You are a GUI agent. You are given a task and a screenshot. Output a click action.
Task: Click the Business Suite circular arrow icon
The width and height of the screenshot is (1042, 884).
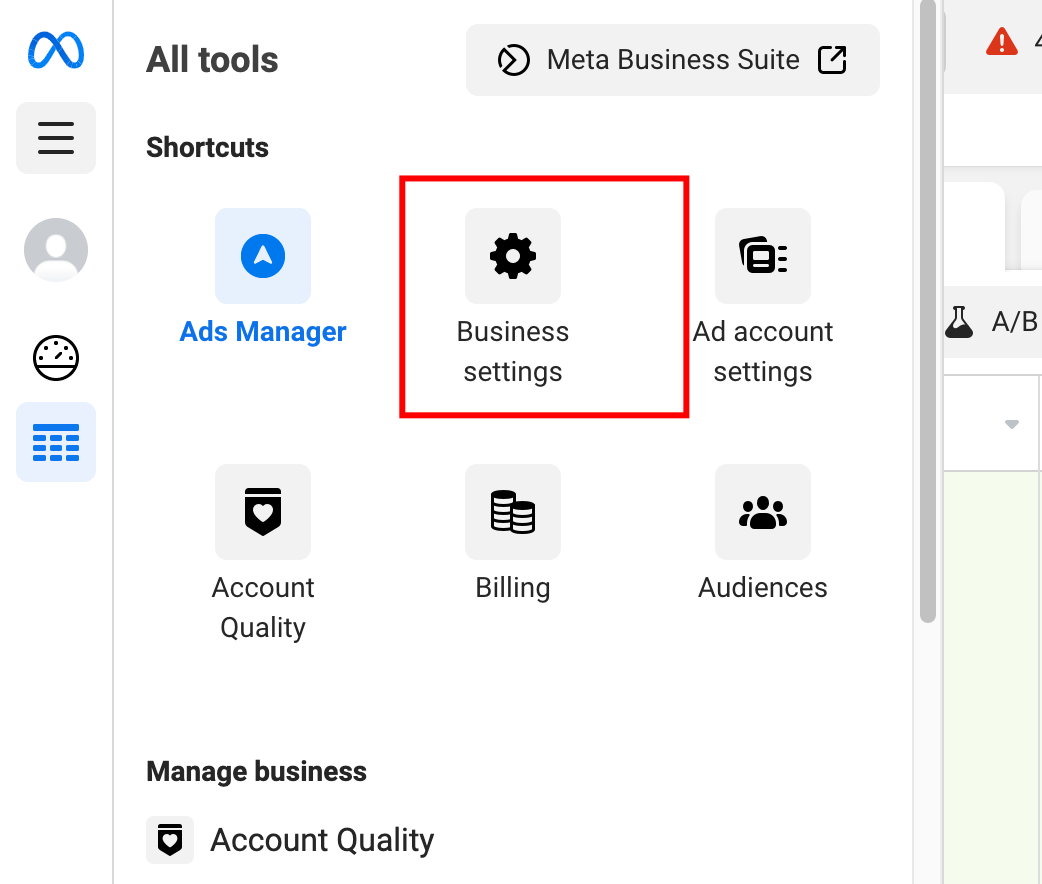coord(514,60)
